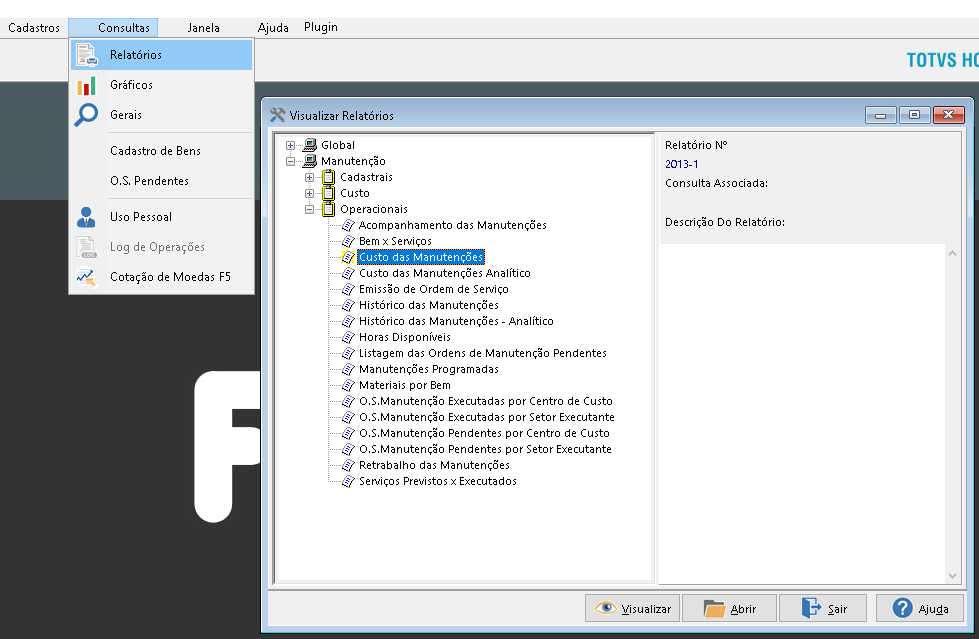Click the Sair button
Viewport: 979px width, 639px height.
click(823, 608)
